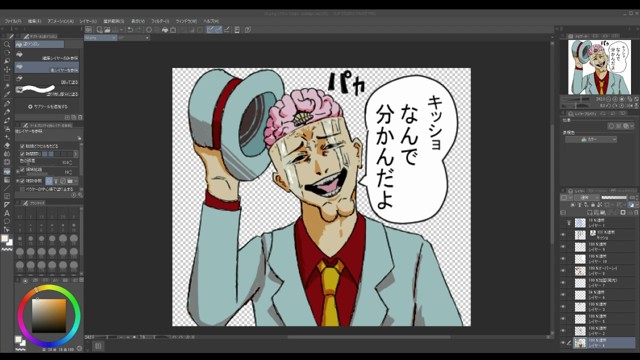Click the Open file folder icon
The height and width of the screenshot is (360, 640).
tap(107, 30)
